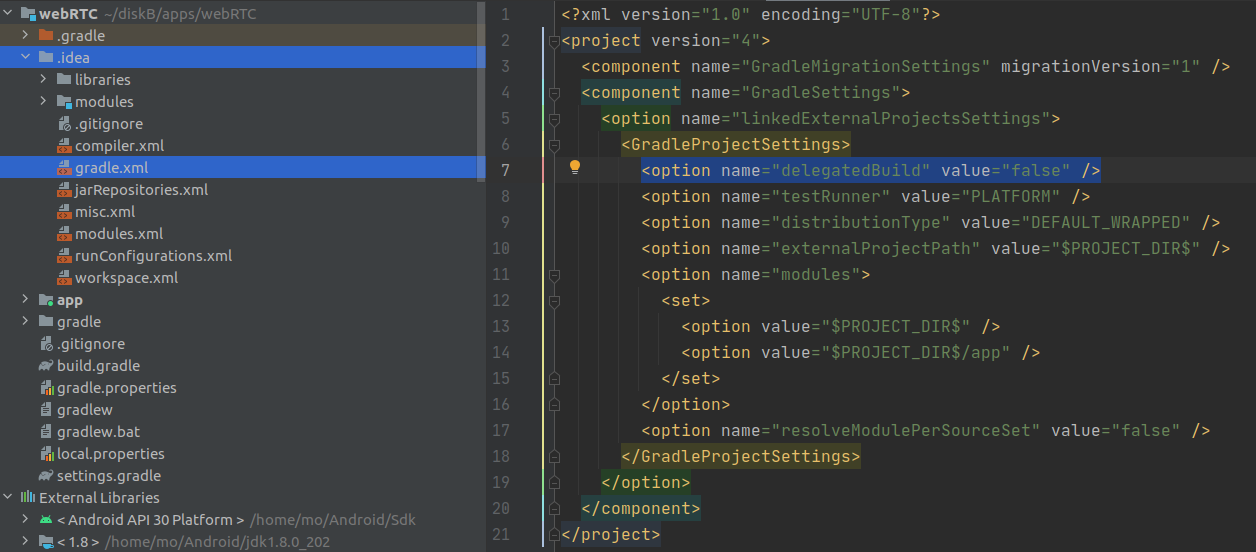Viewport: 1256px width, 552px height.
Task: Click the Android API 30 icon
Action: [x=45, y=520]
